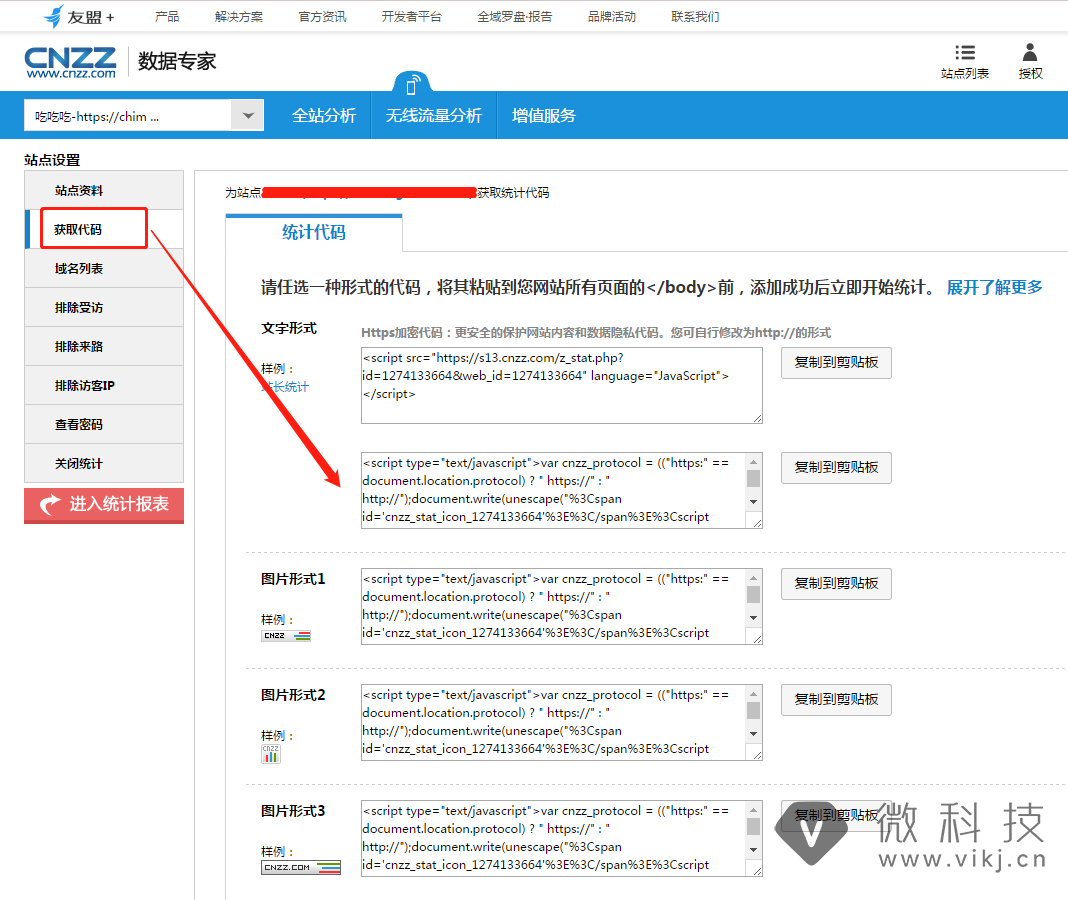
Task: Select the 统计代码 tab
Action: [314, 233]
